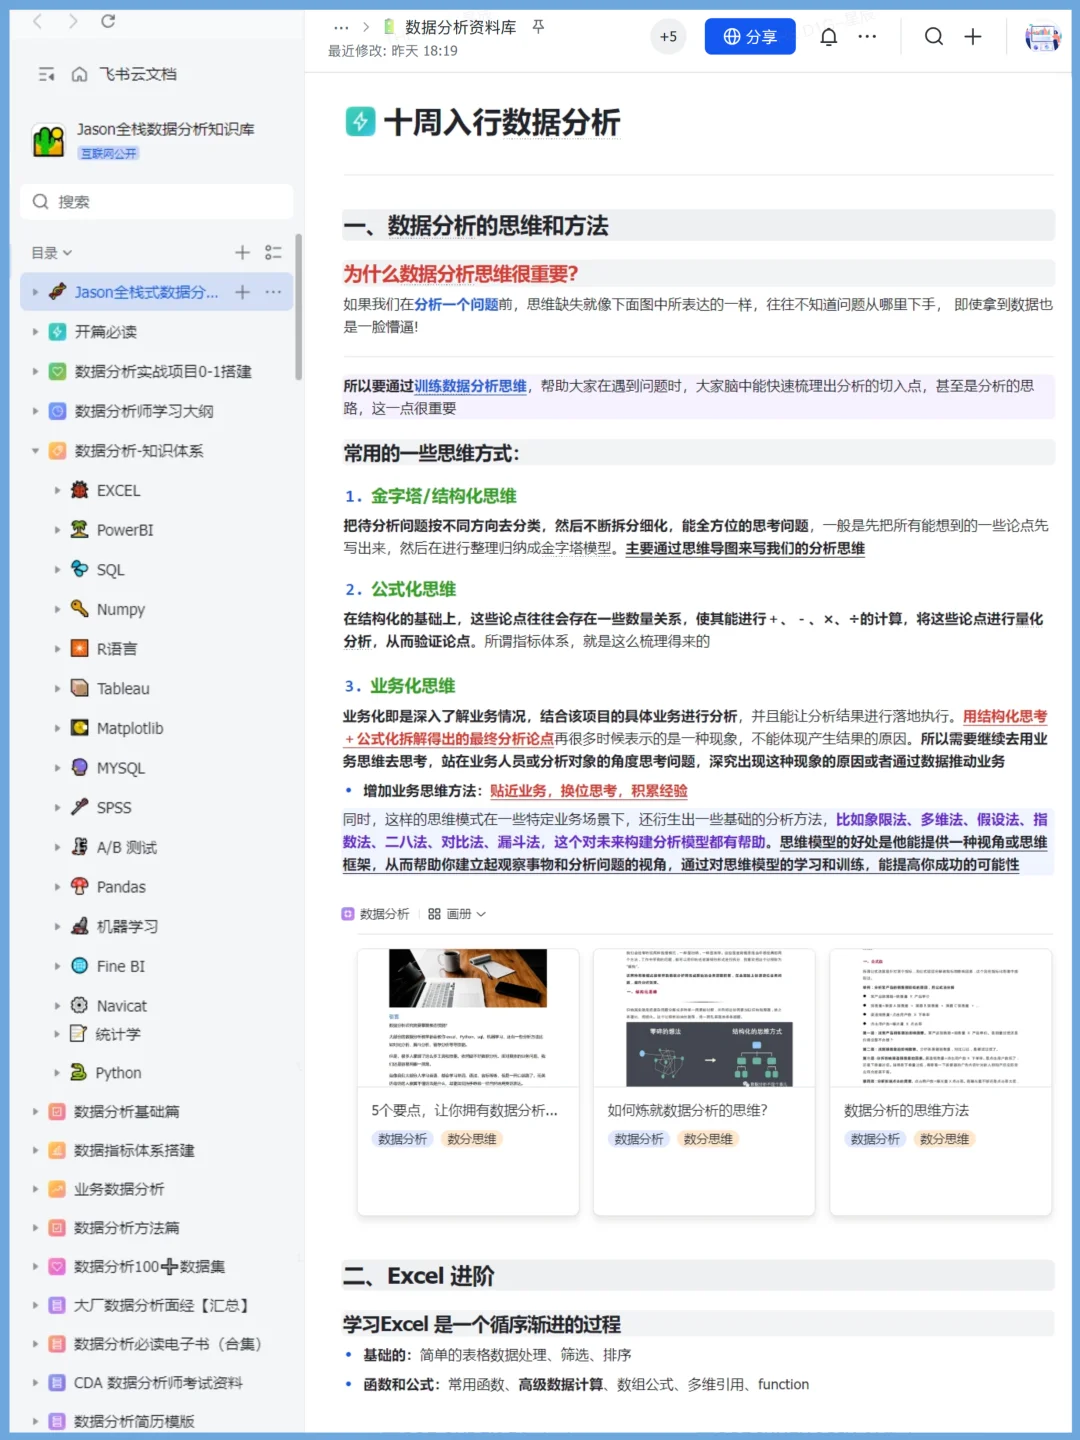
Task: Open 飞书云文档 home icon
Action: click(x=79, y=74)
